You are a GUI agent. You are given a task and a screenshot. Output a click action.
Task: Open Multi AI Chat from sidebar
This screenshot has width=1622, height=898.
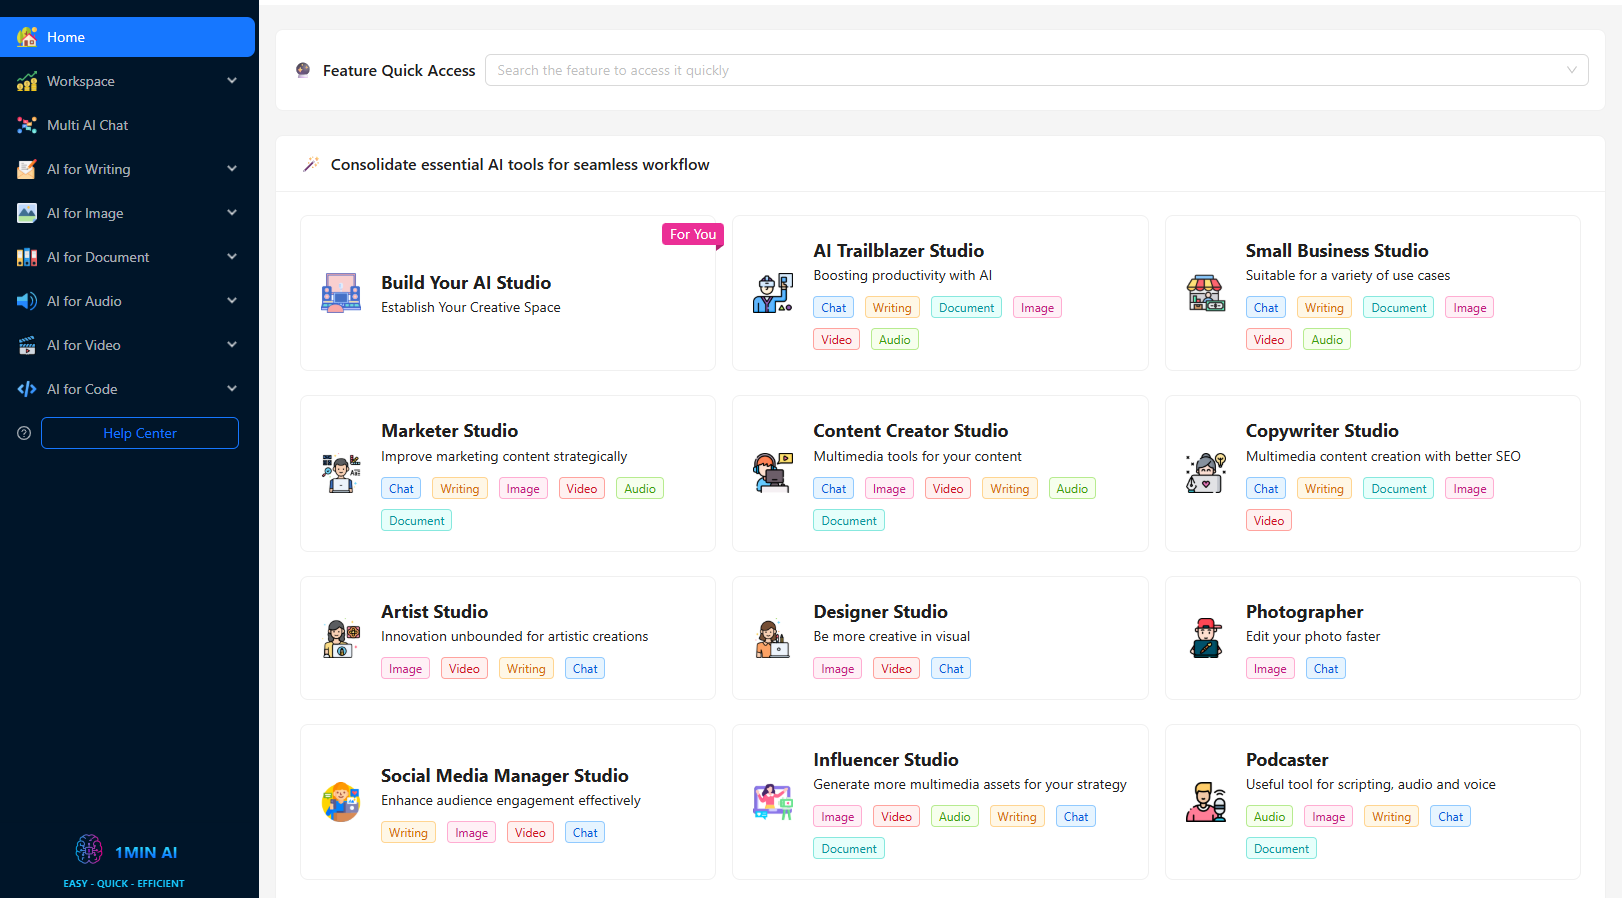click(x=88, y=125)
